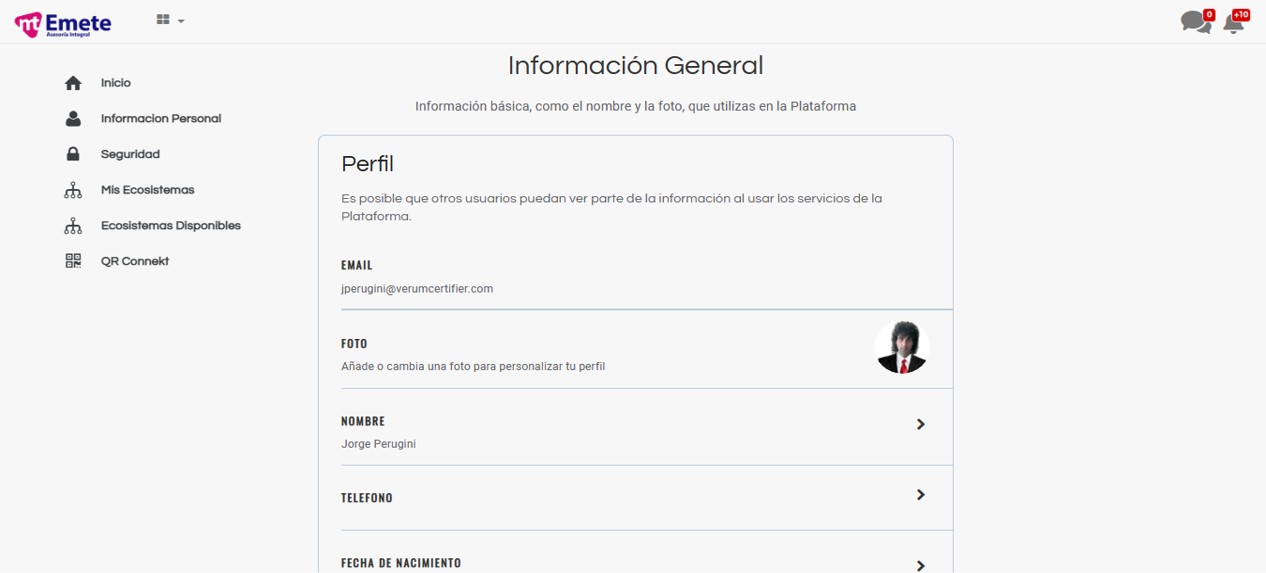
Task: Click the QR Connekt code icon
Action: [x=73, y=261]
